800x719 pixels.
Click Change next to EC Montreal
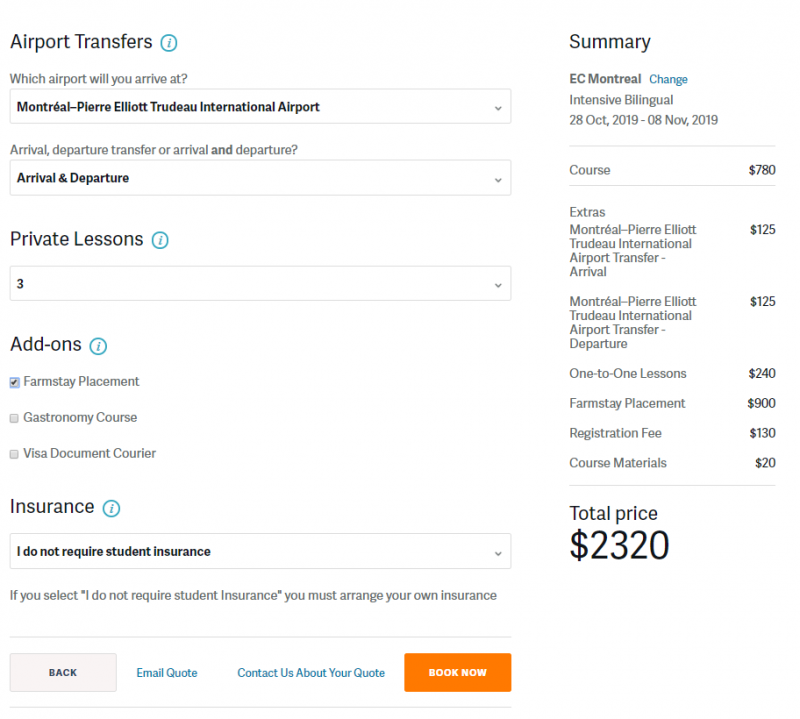(x=668, y=79)
